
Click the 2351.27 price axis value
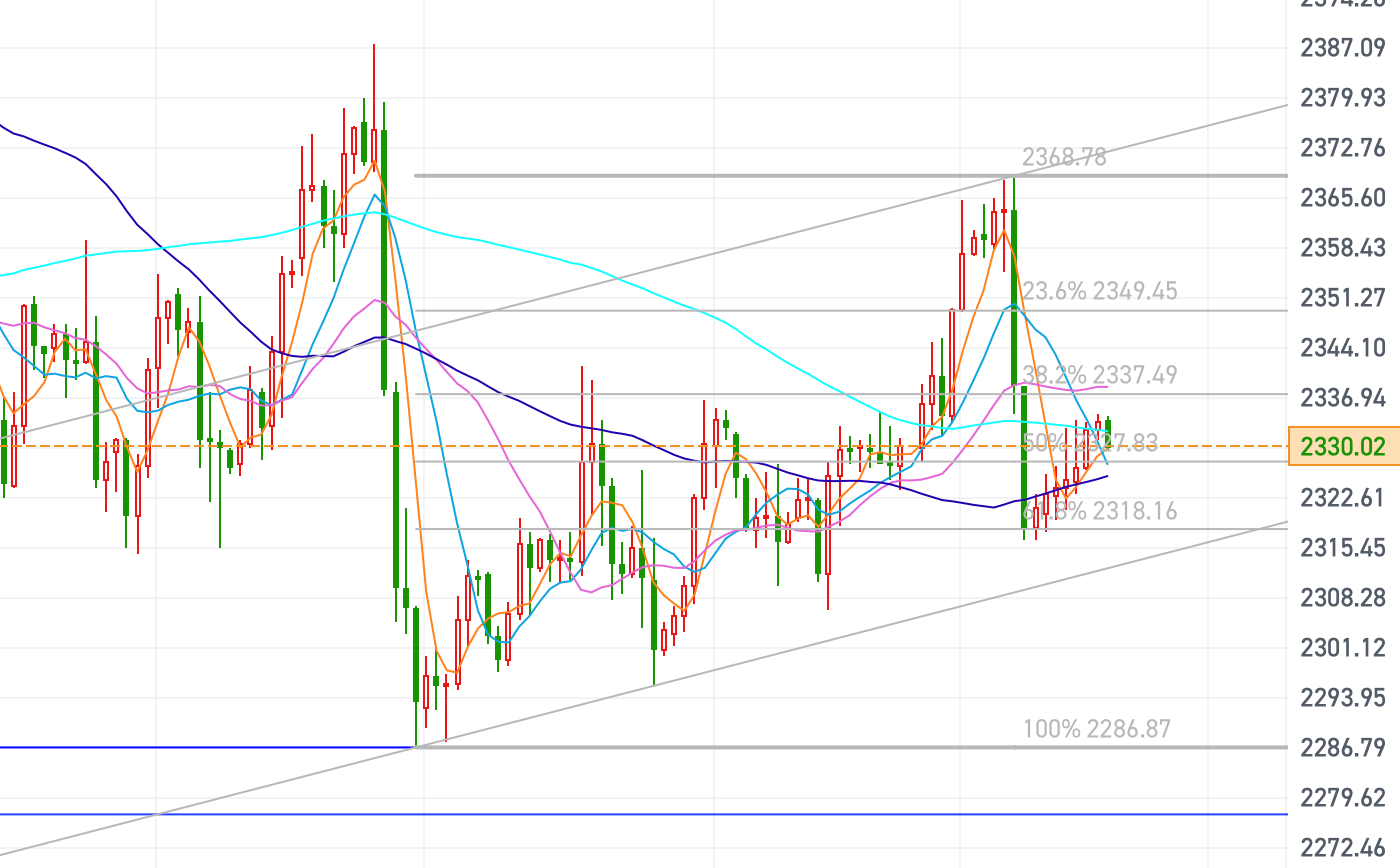pyautogui.click(x=1343, y=297)
